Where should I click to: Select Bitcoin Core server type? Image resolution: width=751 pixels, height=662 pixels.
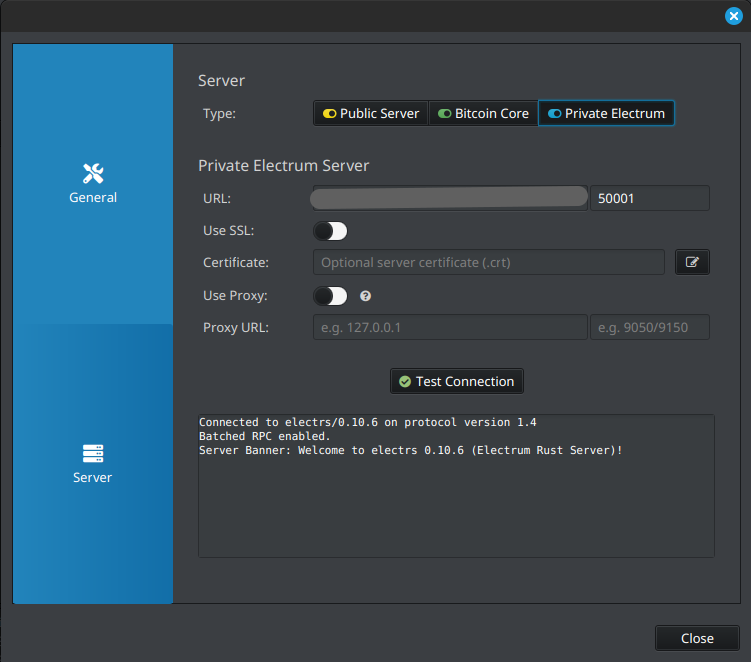(483, 114)
